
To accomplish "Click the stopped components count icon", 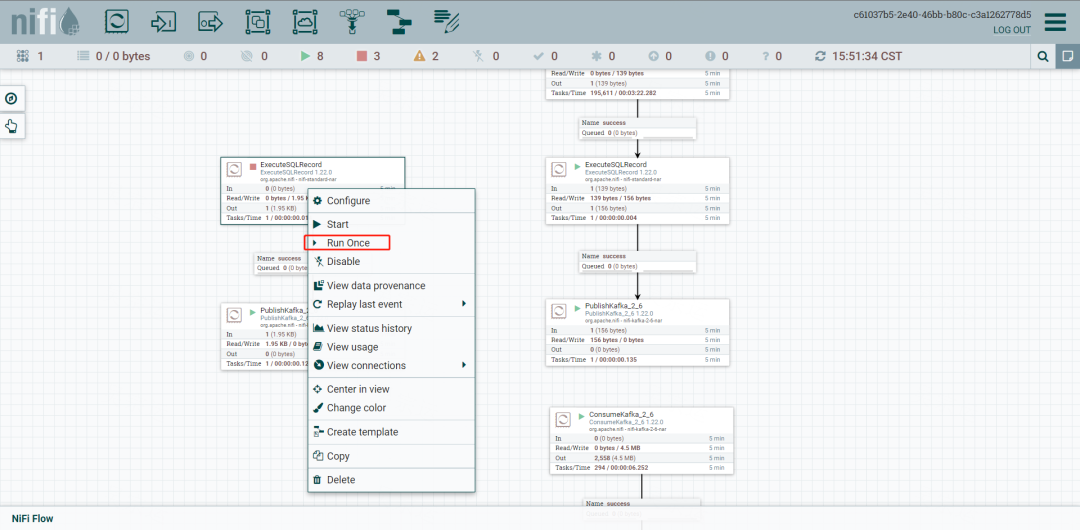I will coord(362,57).
